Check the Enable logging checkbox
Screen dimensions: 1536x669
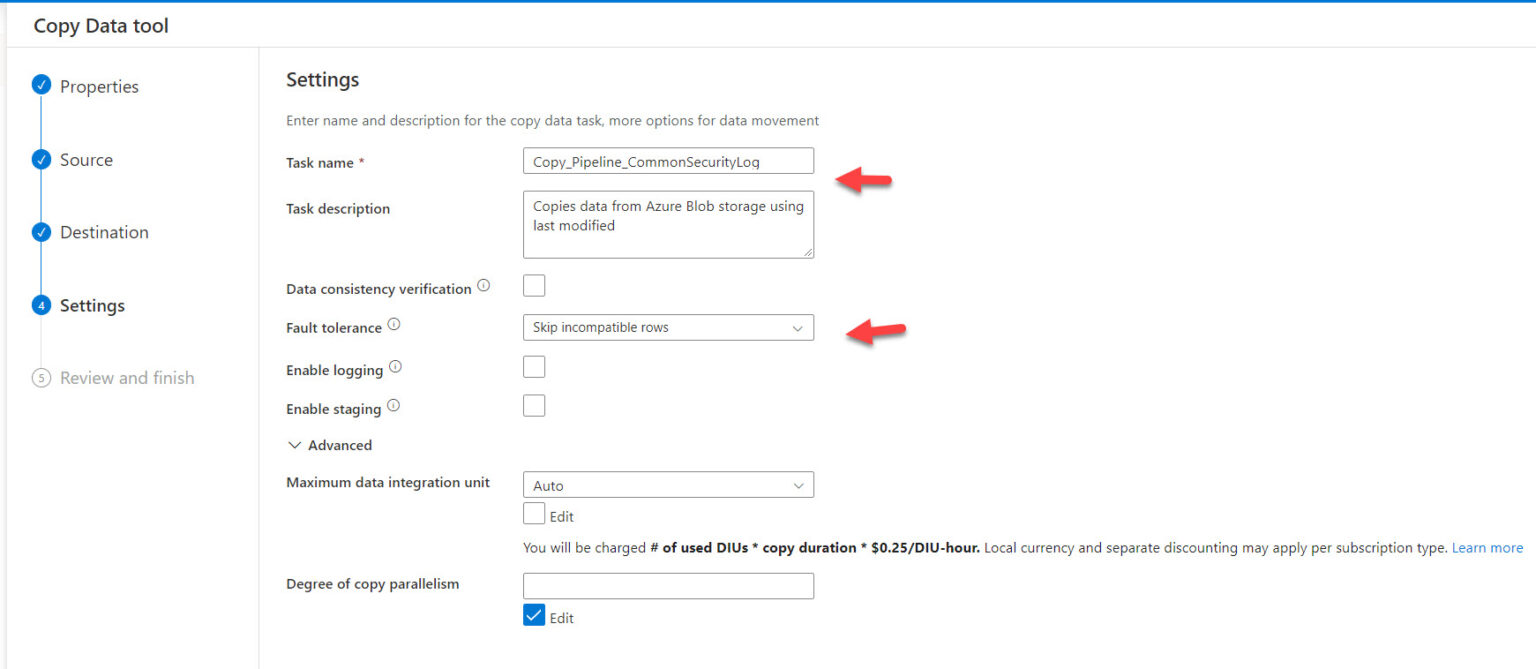534,366
